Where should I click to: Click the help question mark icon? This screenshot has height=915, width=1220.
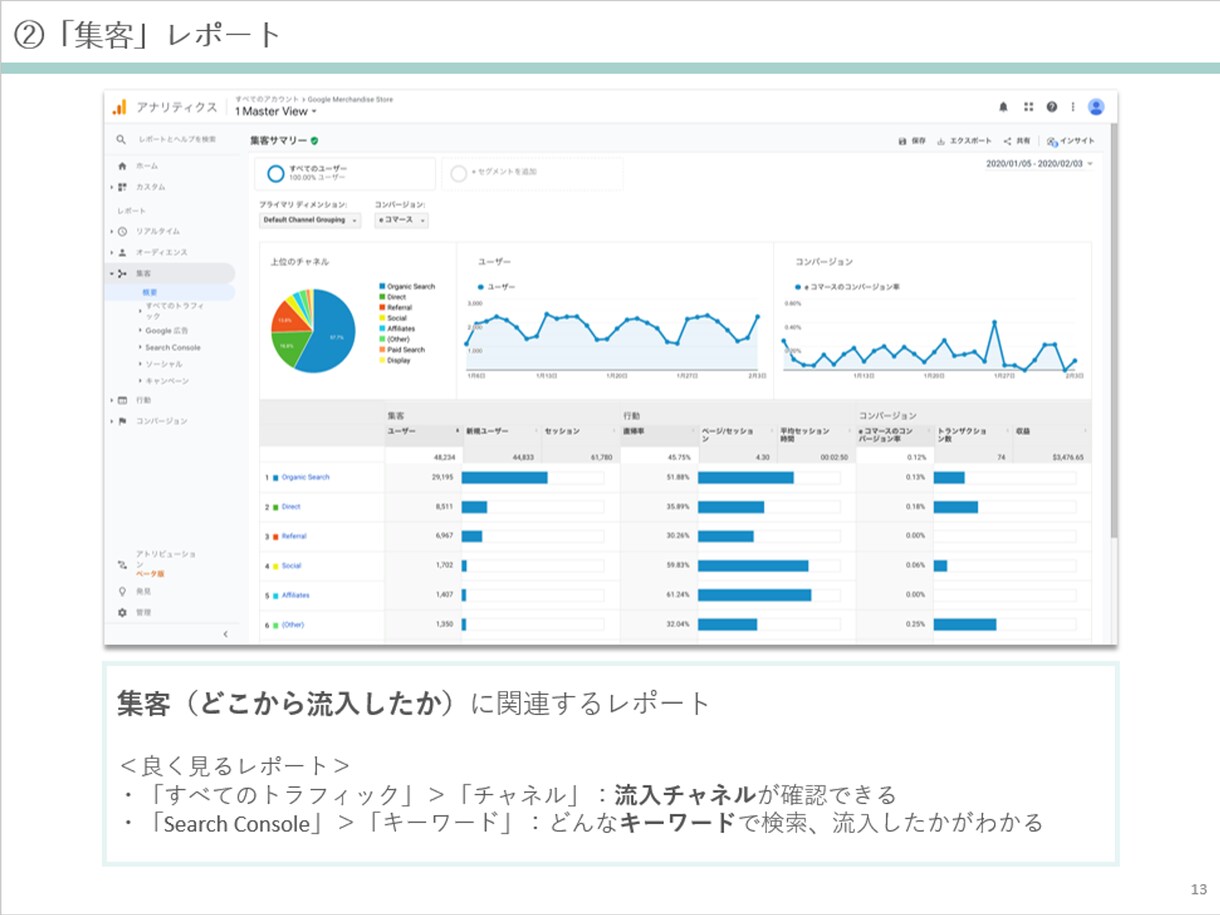tap(1052, 107)
